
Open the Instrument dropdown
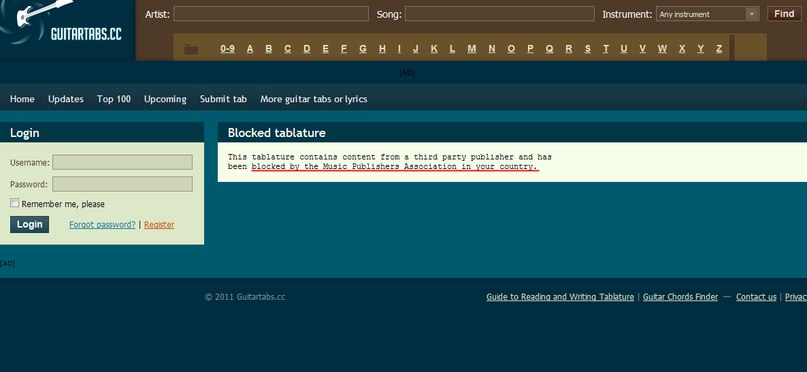point(708,14)
